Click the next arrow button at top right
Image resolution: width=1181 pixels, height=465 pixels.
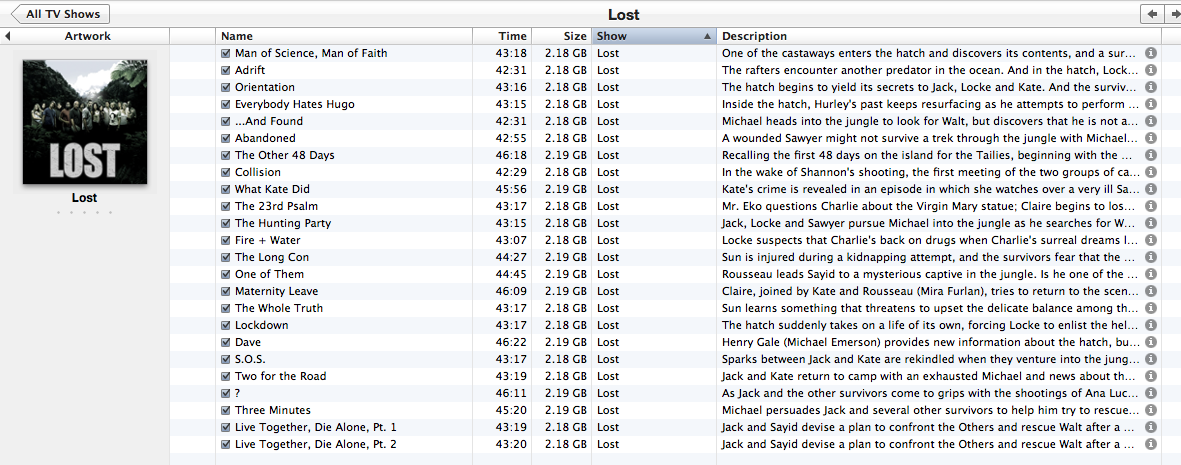click(x=1172, y=14)
